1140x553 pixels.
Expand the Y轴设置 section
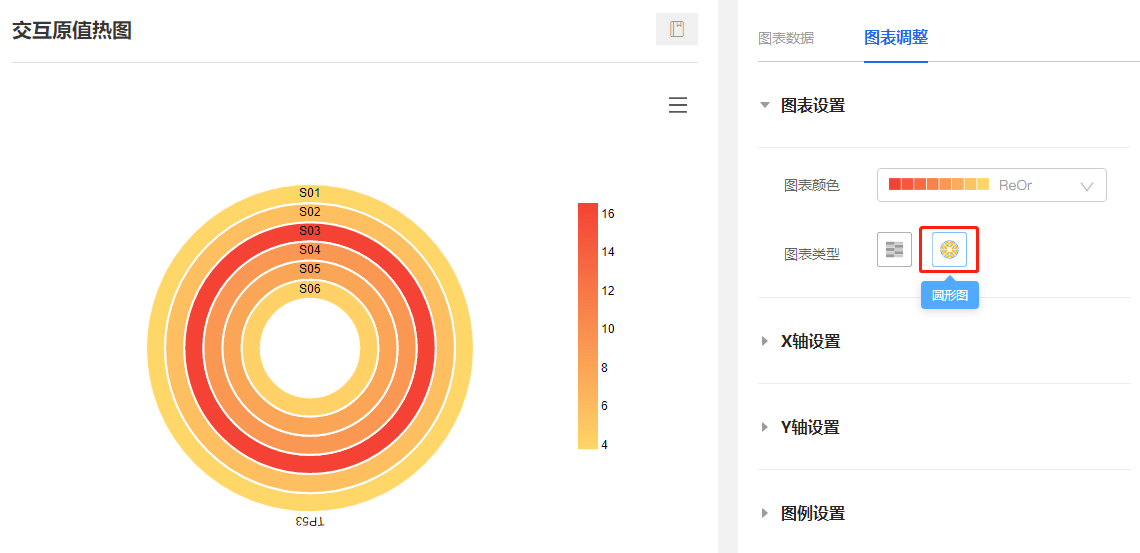(799, 427)
